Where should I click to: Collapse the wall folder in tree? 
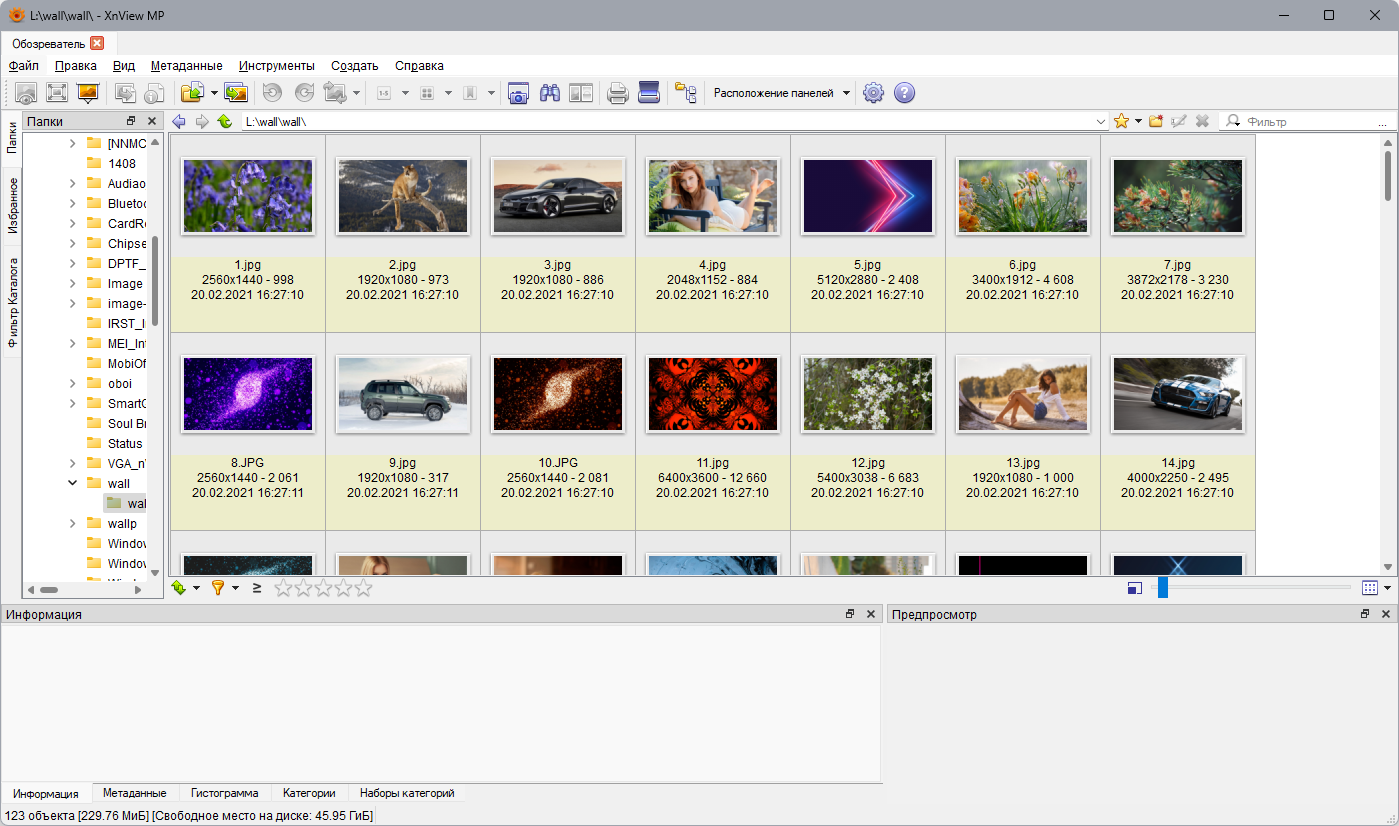(x=73, y=483)
